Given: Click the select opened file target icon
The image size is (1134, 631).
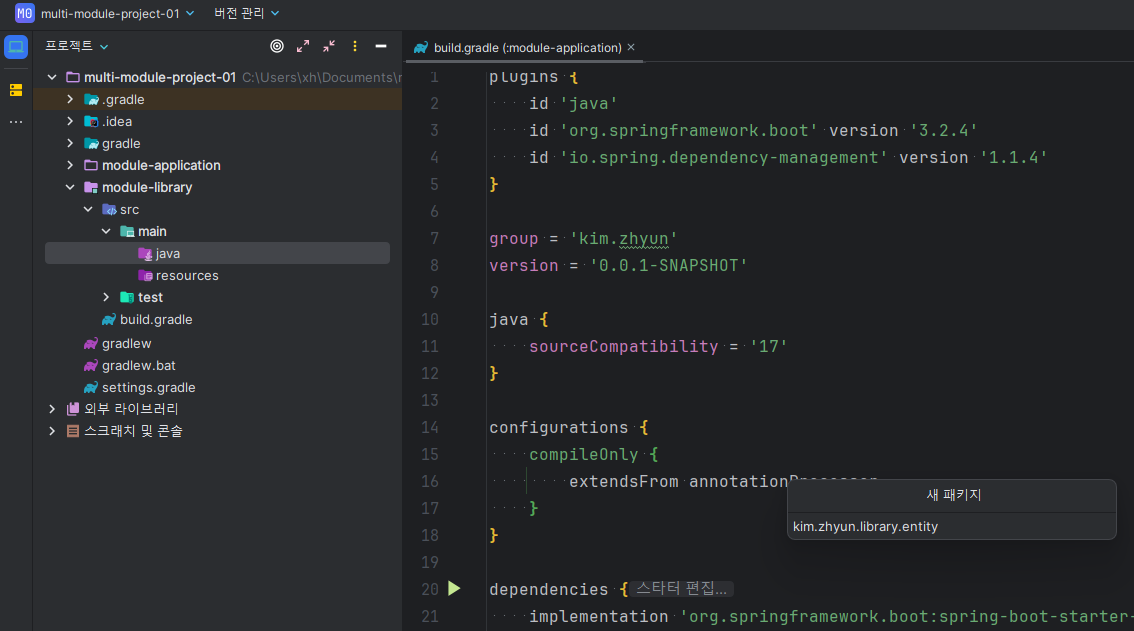Looking at the screenshot, I should [277, 46].
